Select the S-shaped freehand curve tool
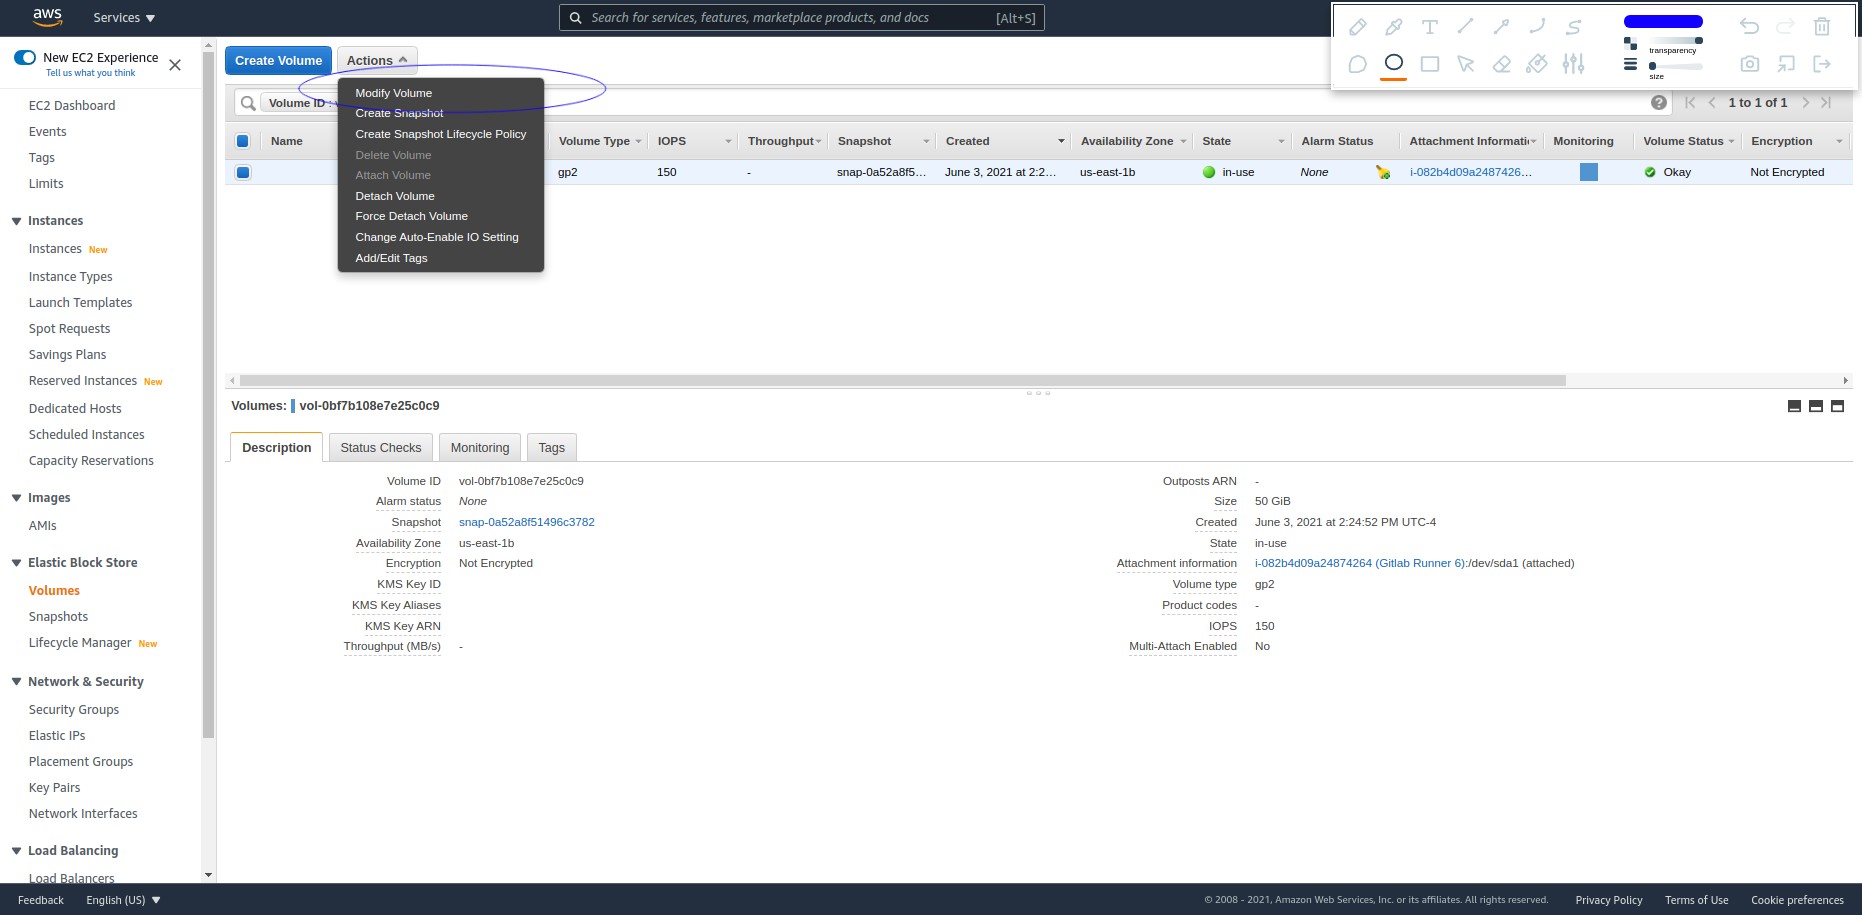Image resolution: width=1862 pixels, height=915 pixels. pyautogui.click(x=1573, y=27)
